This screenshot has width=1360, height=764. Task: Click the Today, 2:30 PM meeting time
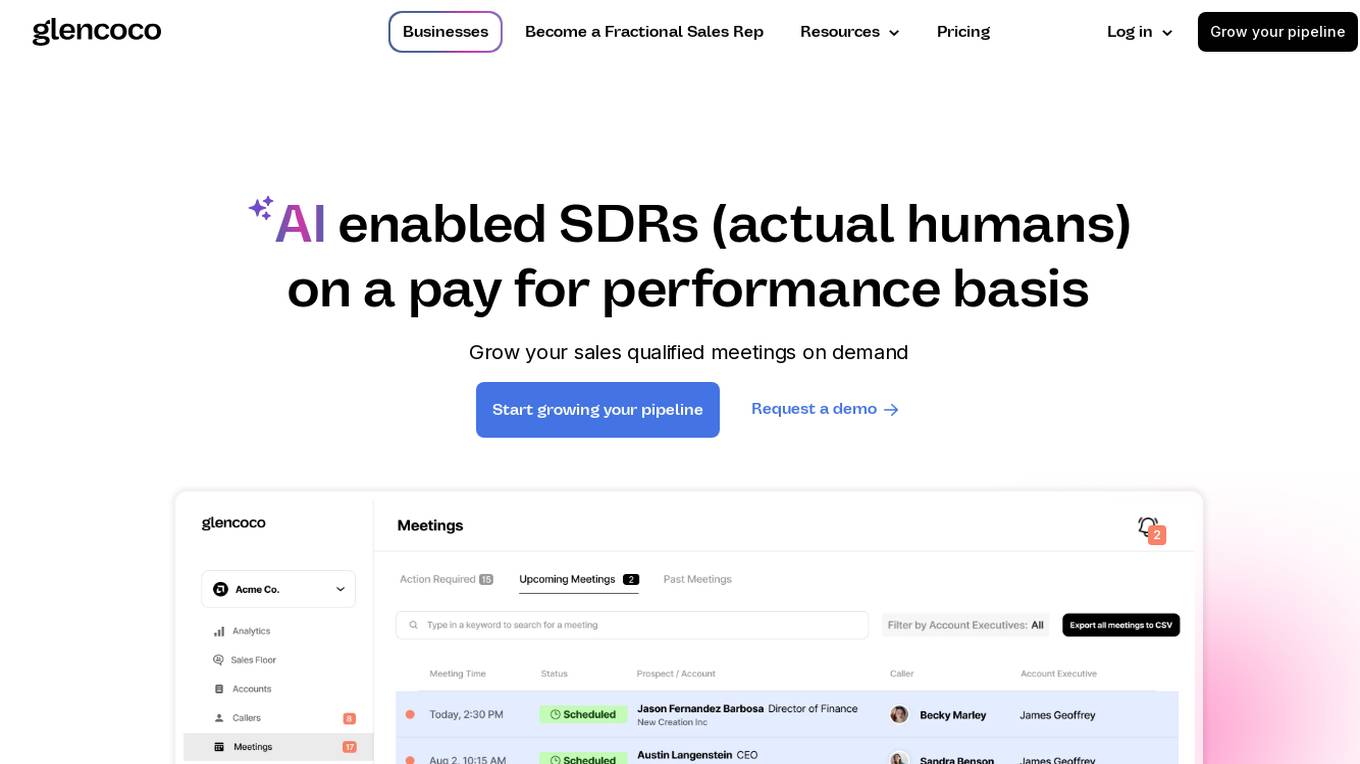point(466,714)
